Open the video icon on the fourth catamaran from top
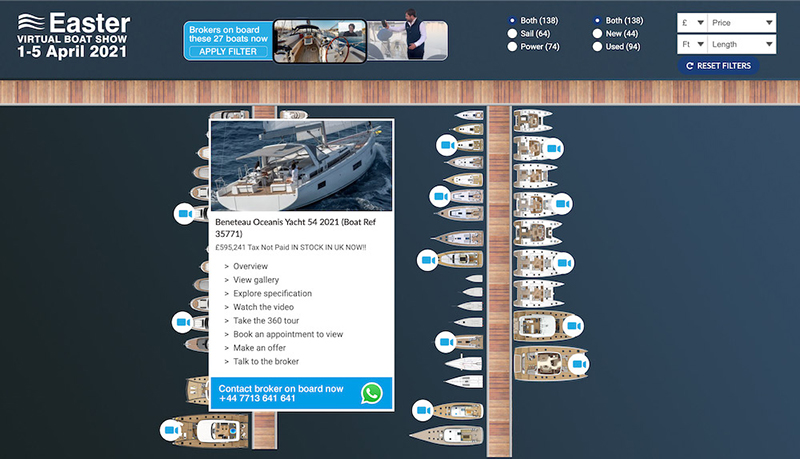800x459 pixels. pos(562,204)
